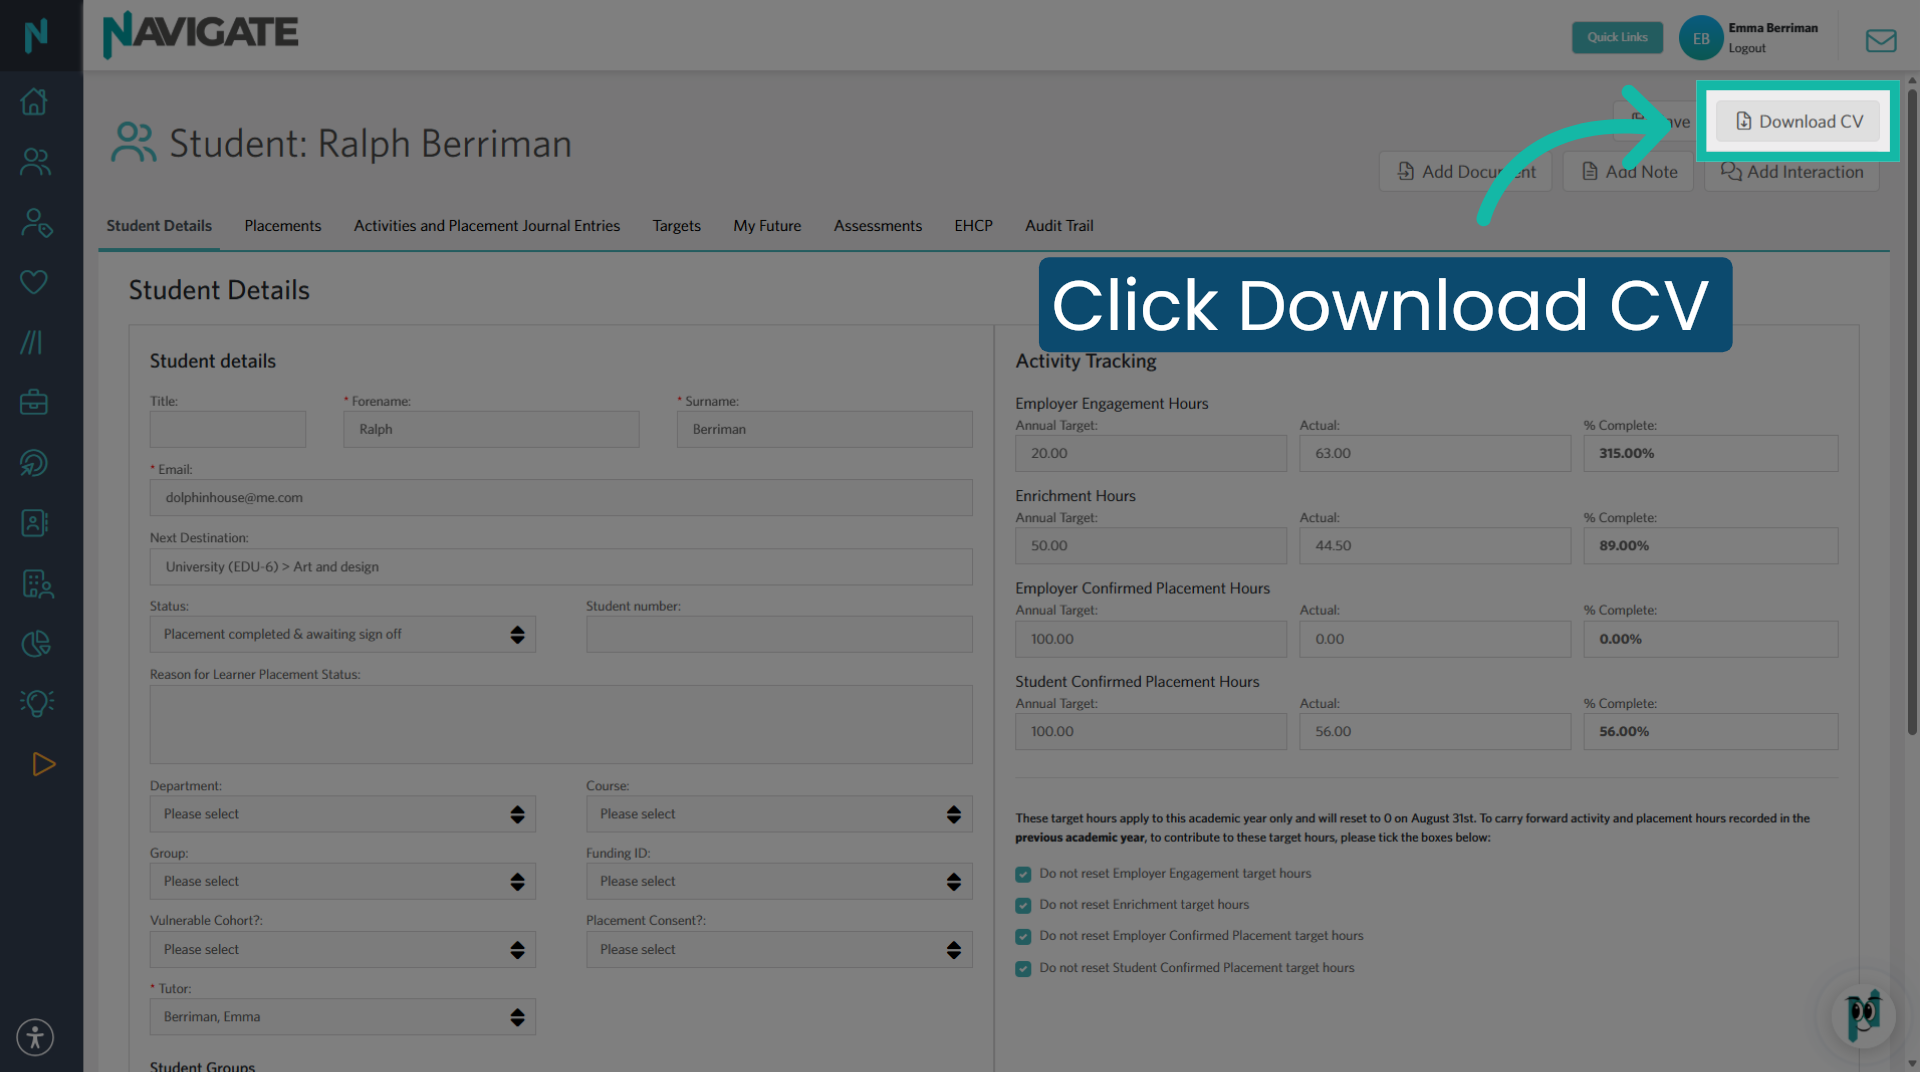
Task: Click the Surname field containing Berriman
Action: (x=824, y=429)
